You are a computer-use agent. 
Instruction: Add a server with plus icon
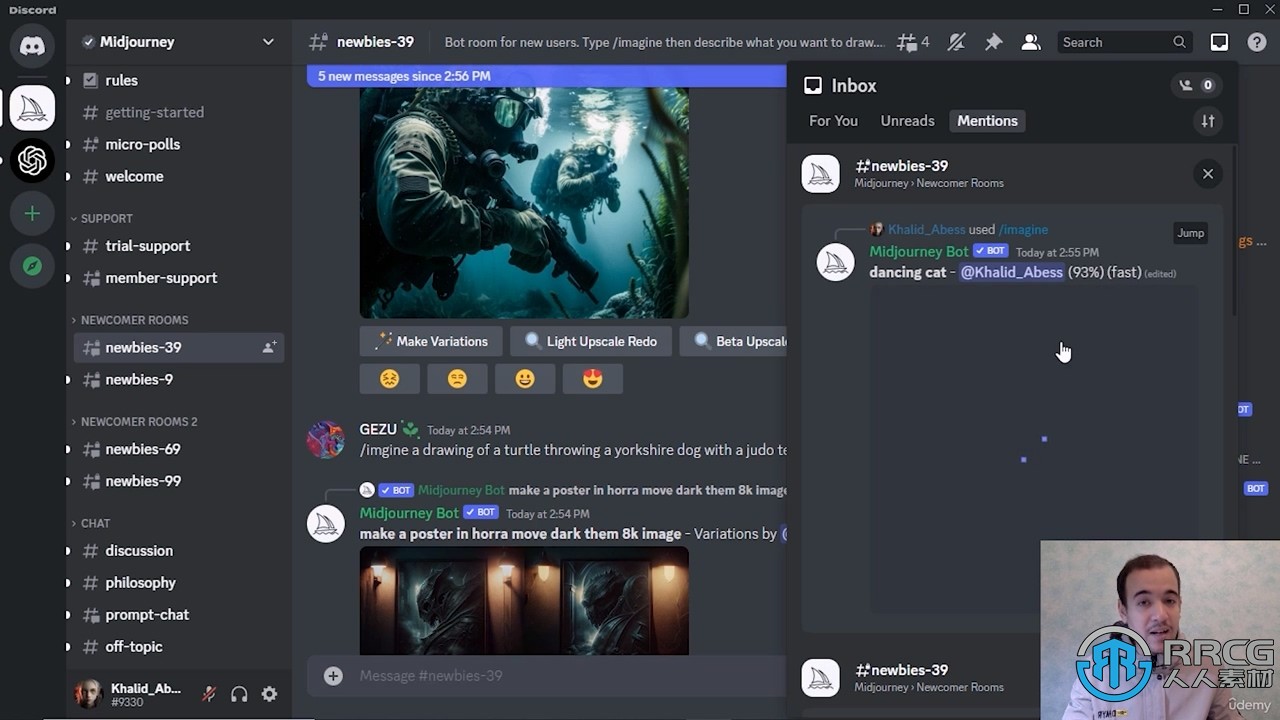tap(32, 213)
